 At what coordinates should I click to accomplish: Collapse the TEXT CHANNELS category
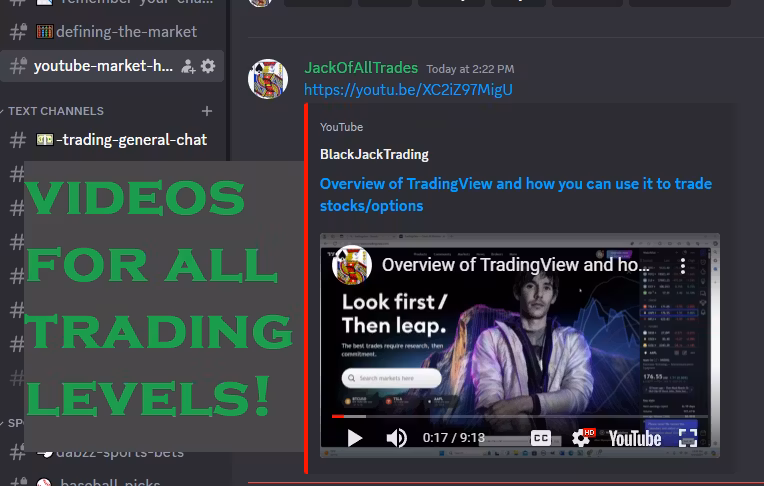56,111
